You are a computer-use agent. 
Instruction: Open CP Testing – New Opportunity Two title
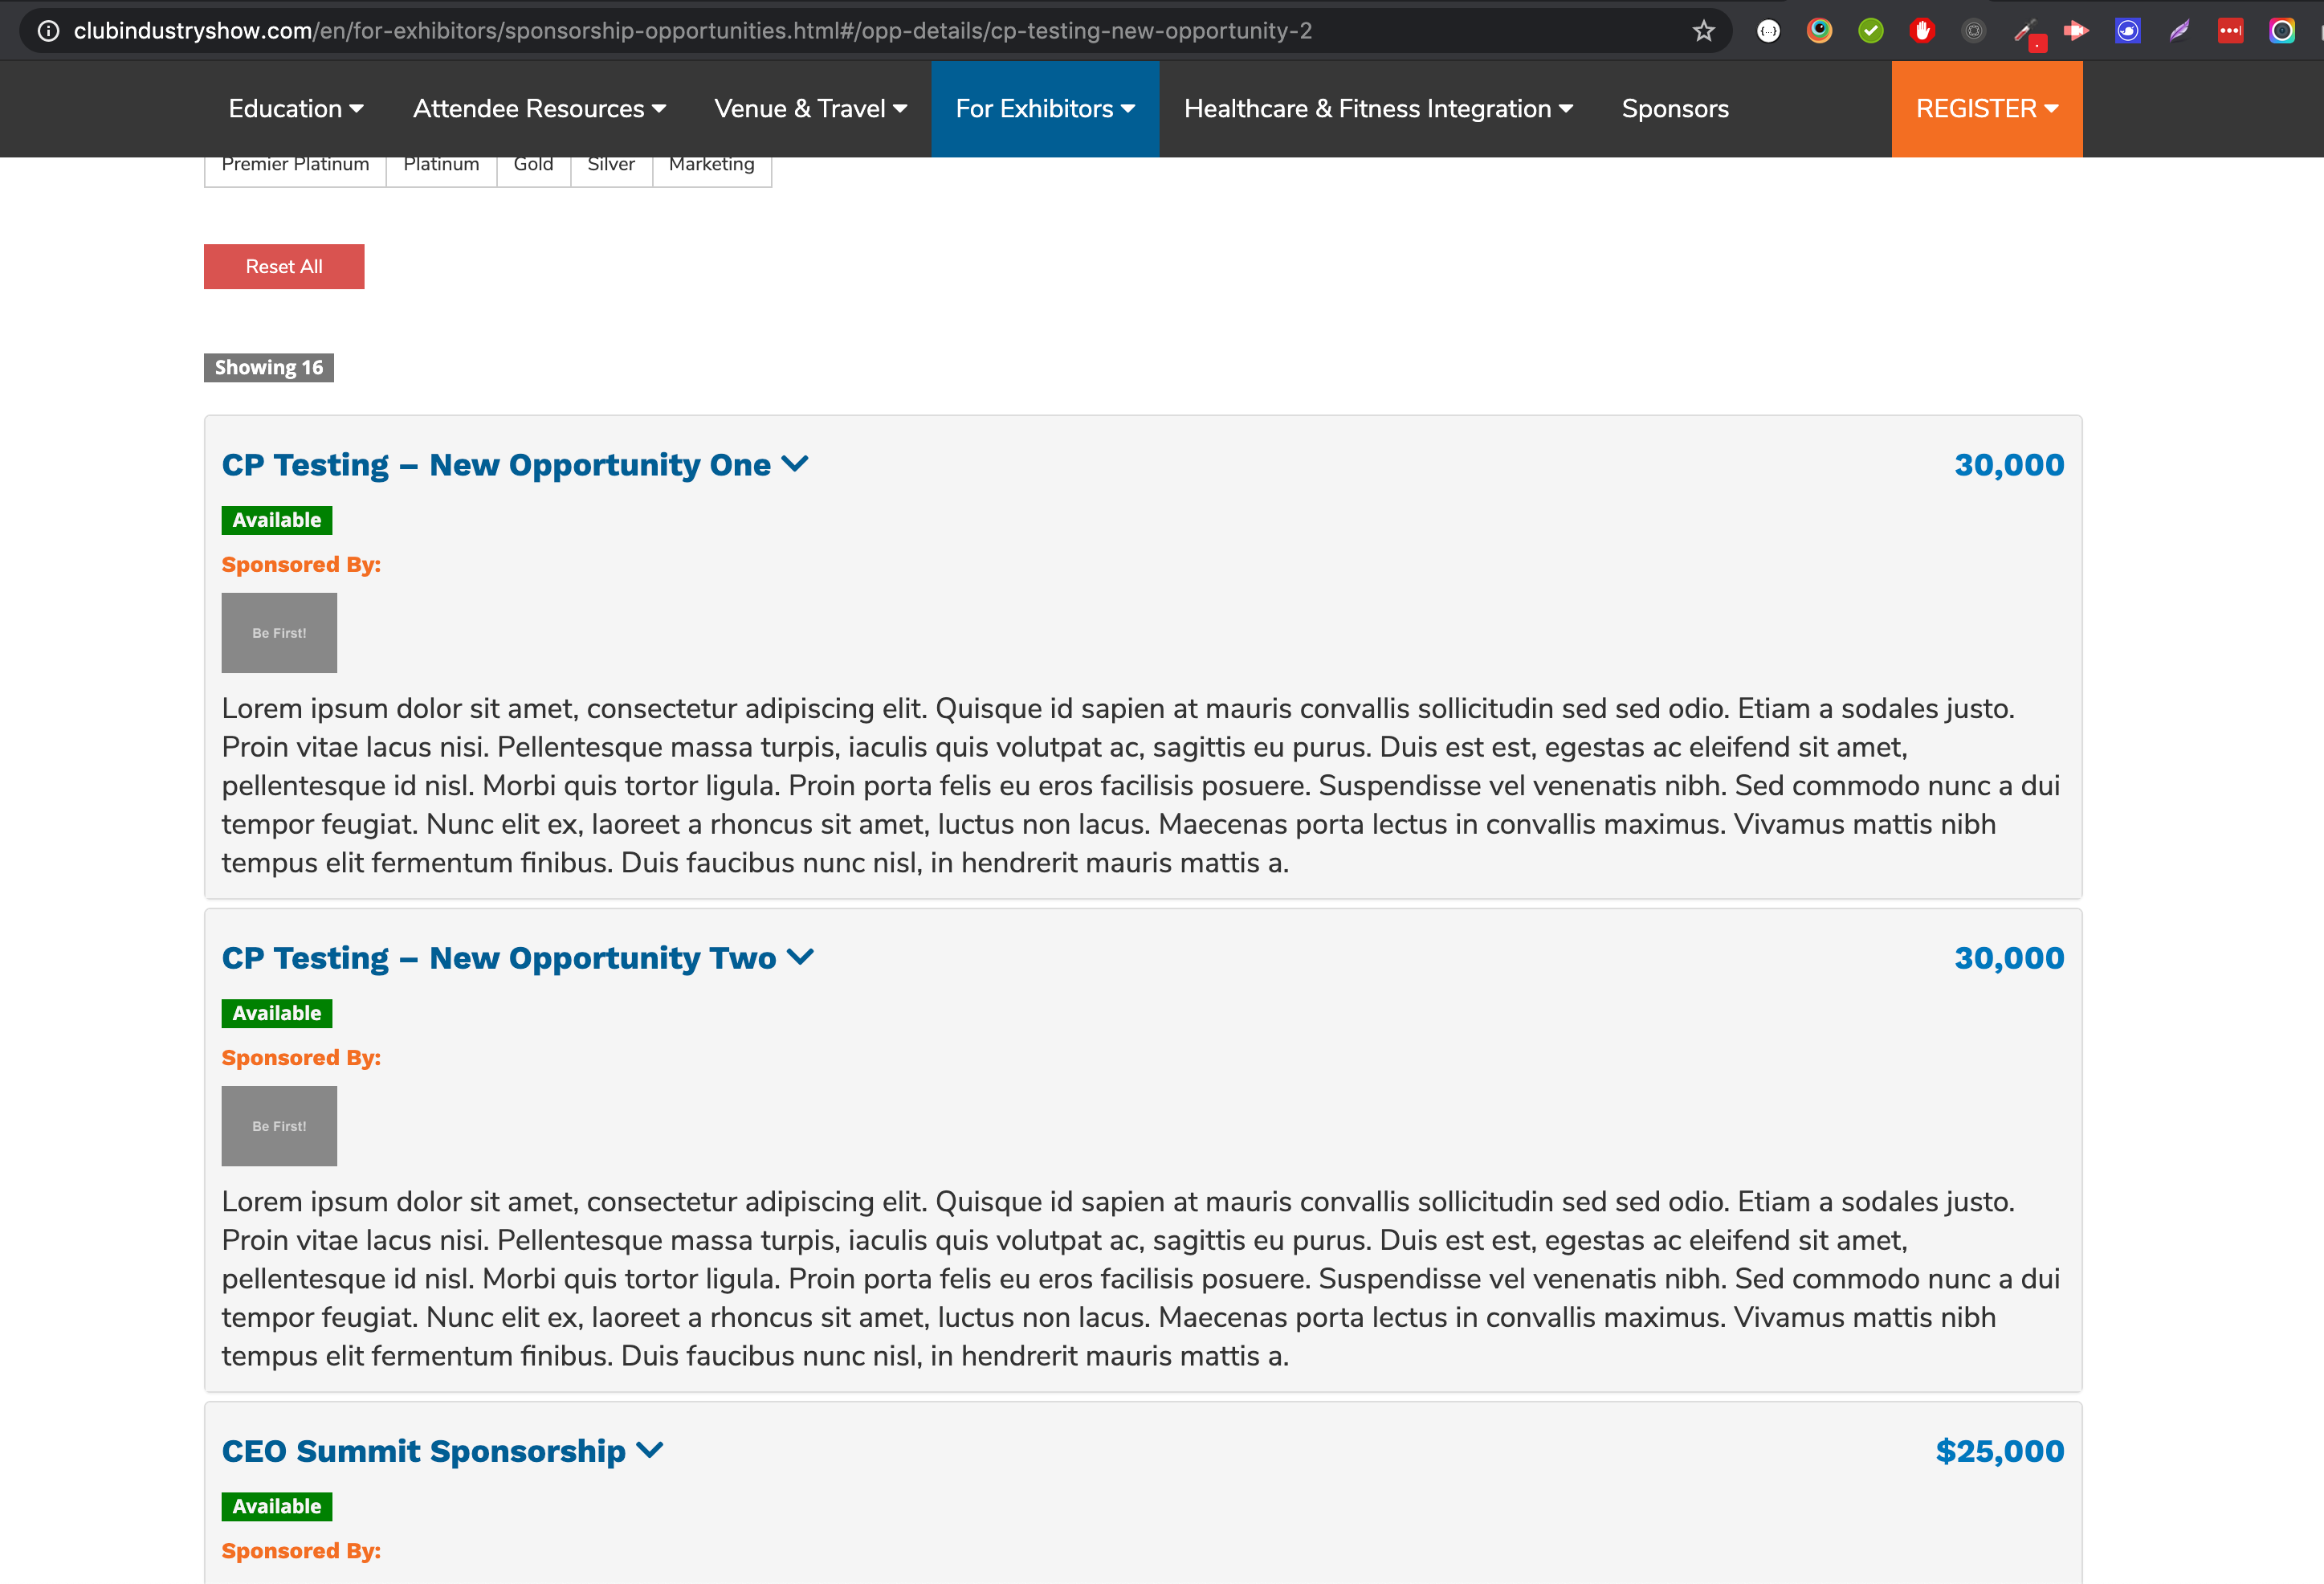[499, 958]
